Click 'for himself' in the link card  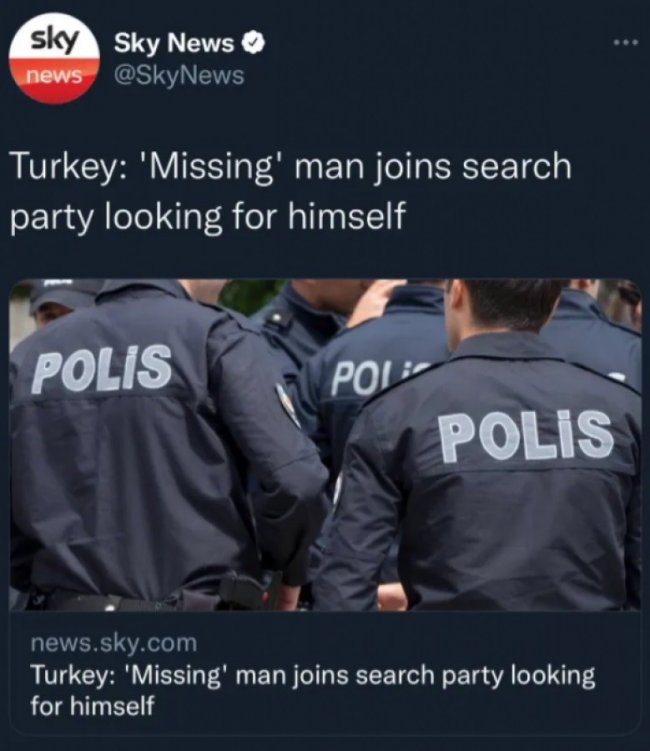point(92,705)
